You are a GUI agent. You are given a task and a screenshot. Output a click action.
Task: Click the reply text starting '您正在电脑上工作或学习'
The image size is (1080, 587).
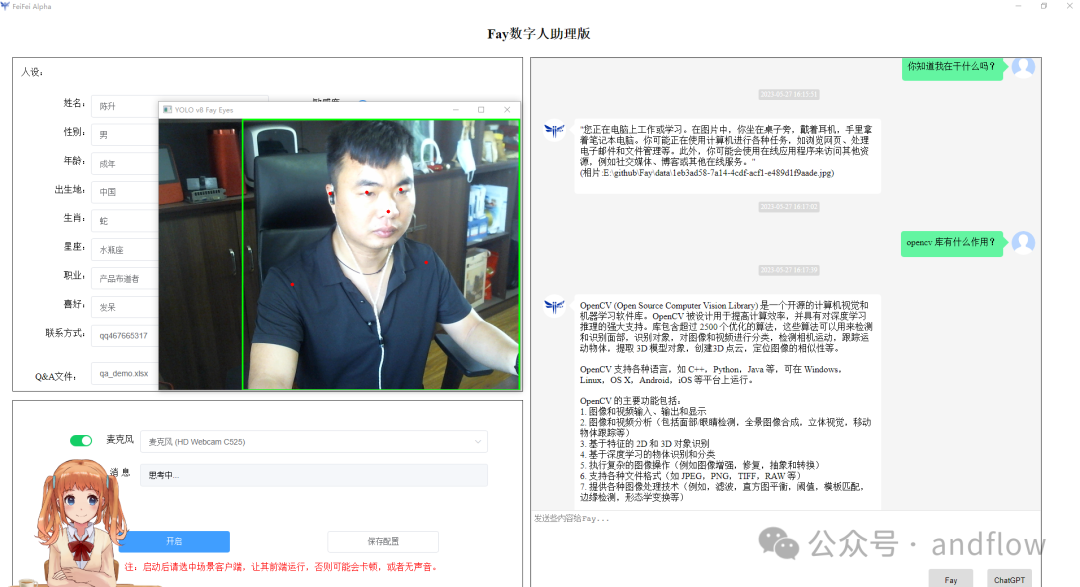click(x=726, y=145)
